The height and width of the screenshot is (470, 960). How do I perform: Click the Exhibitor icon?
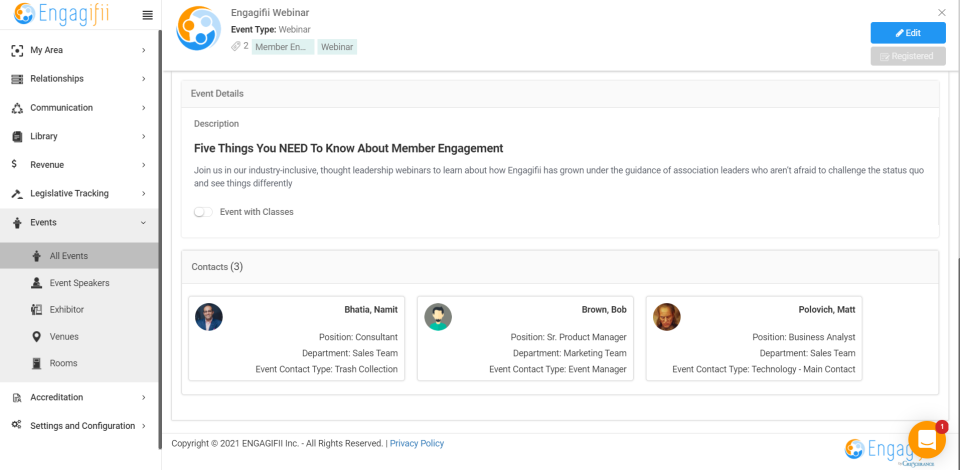click(x=36, y=310)
